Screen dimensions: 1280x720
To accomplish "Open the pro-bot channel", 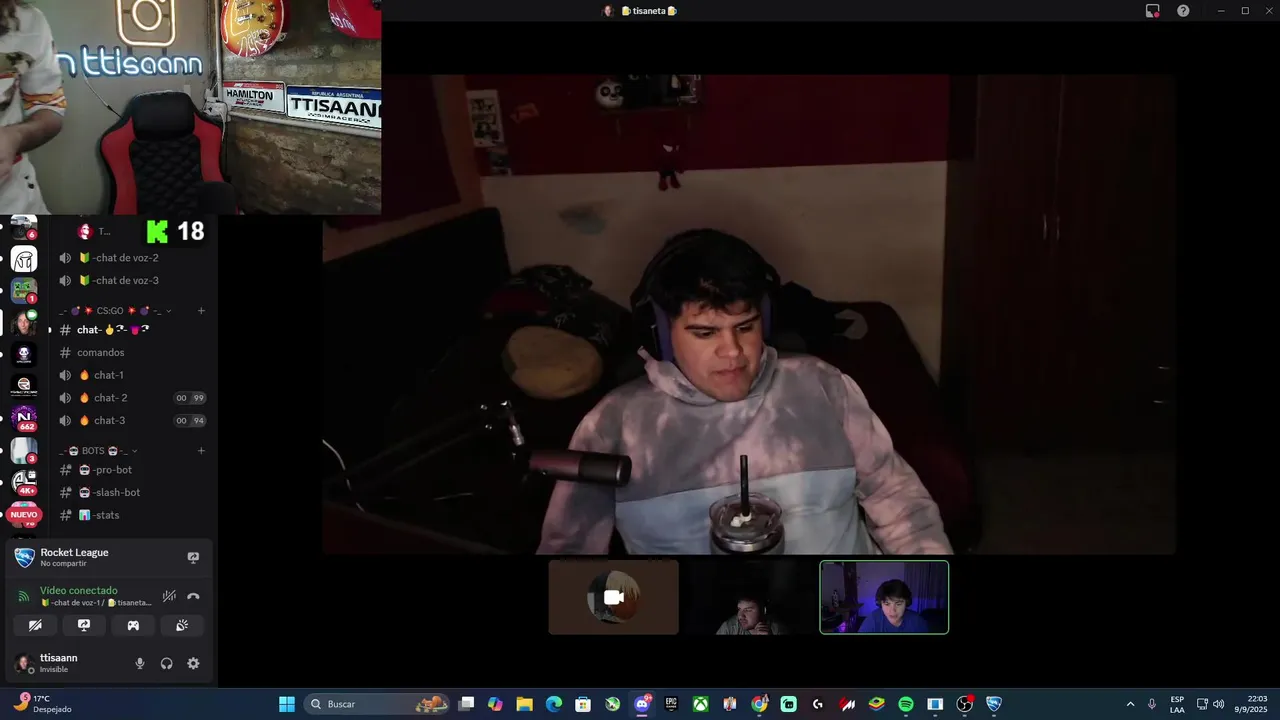I will pyautogui.click(x=131, y=470).
